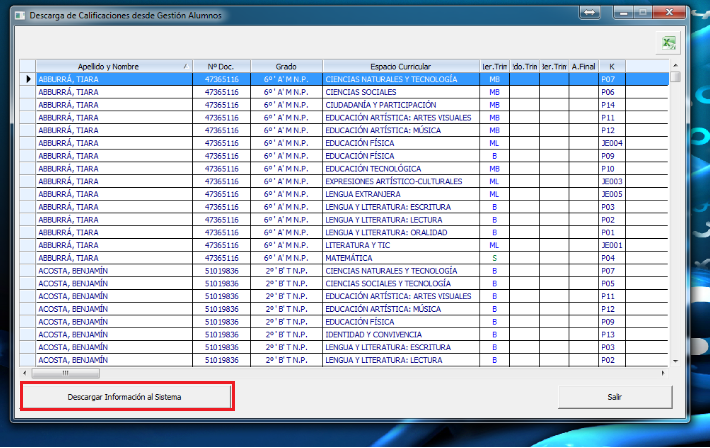Sort by the Apellido y Nombre column header
This screenshot has height=448, width=710.
pyautogui.click(x=111, y=66)
